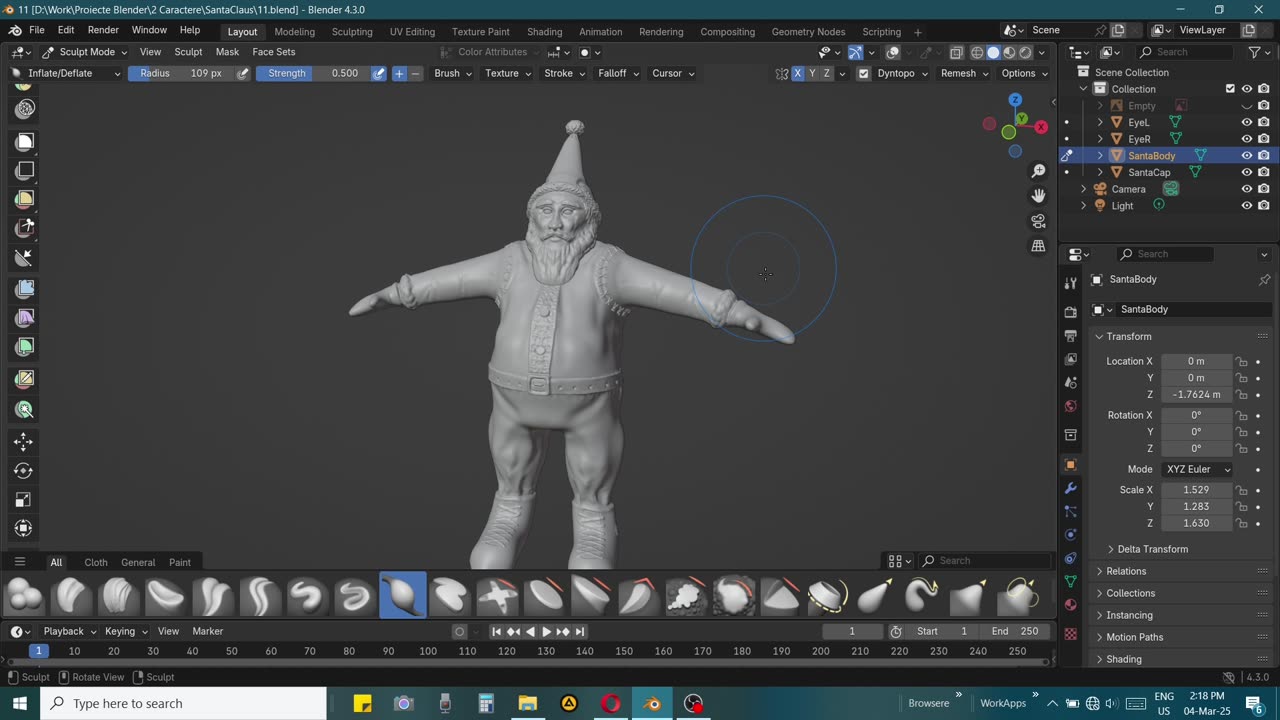The width and height of the screenshot is (1280, 720).
Task: Toggle show overlays button
Action: click(x=893, y=52)
